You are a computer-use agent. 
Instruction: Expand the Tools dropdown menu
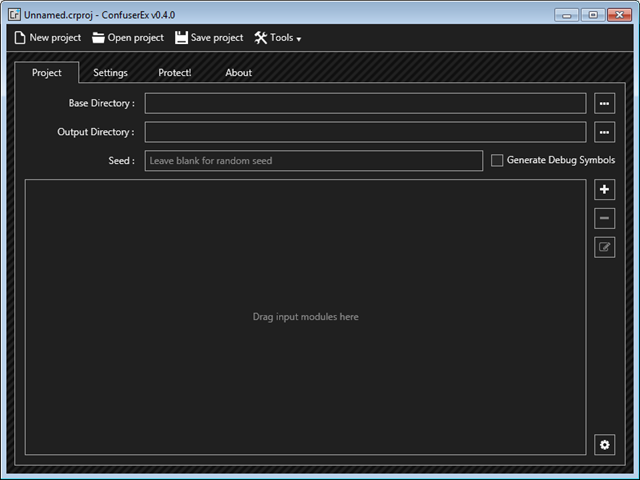[x=278, y=38]
